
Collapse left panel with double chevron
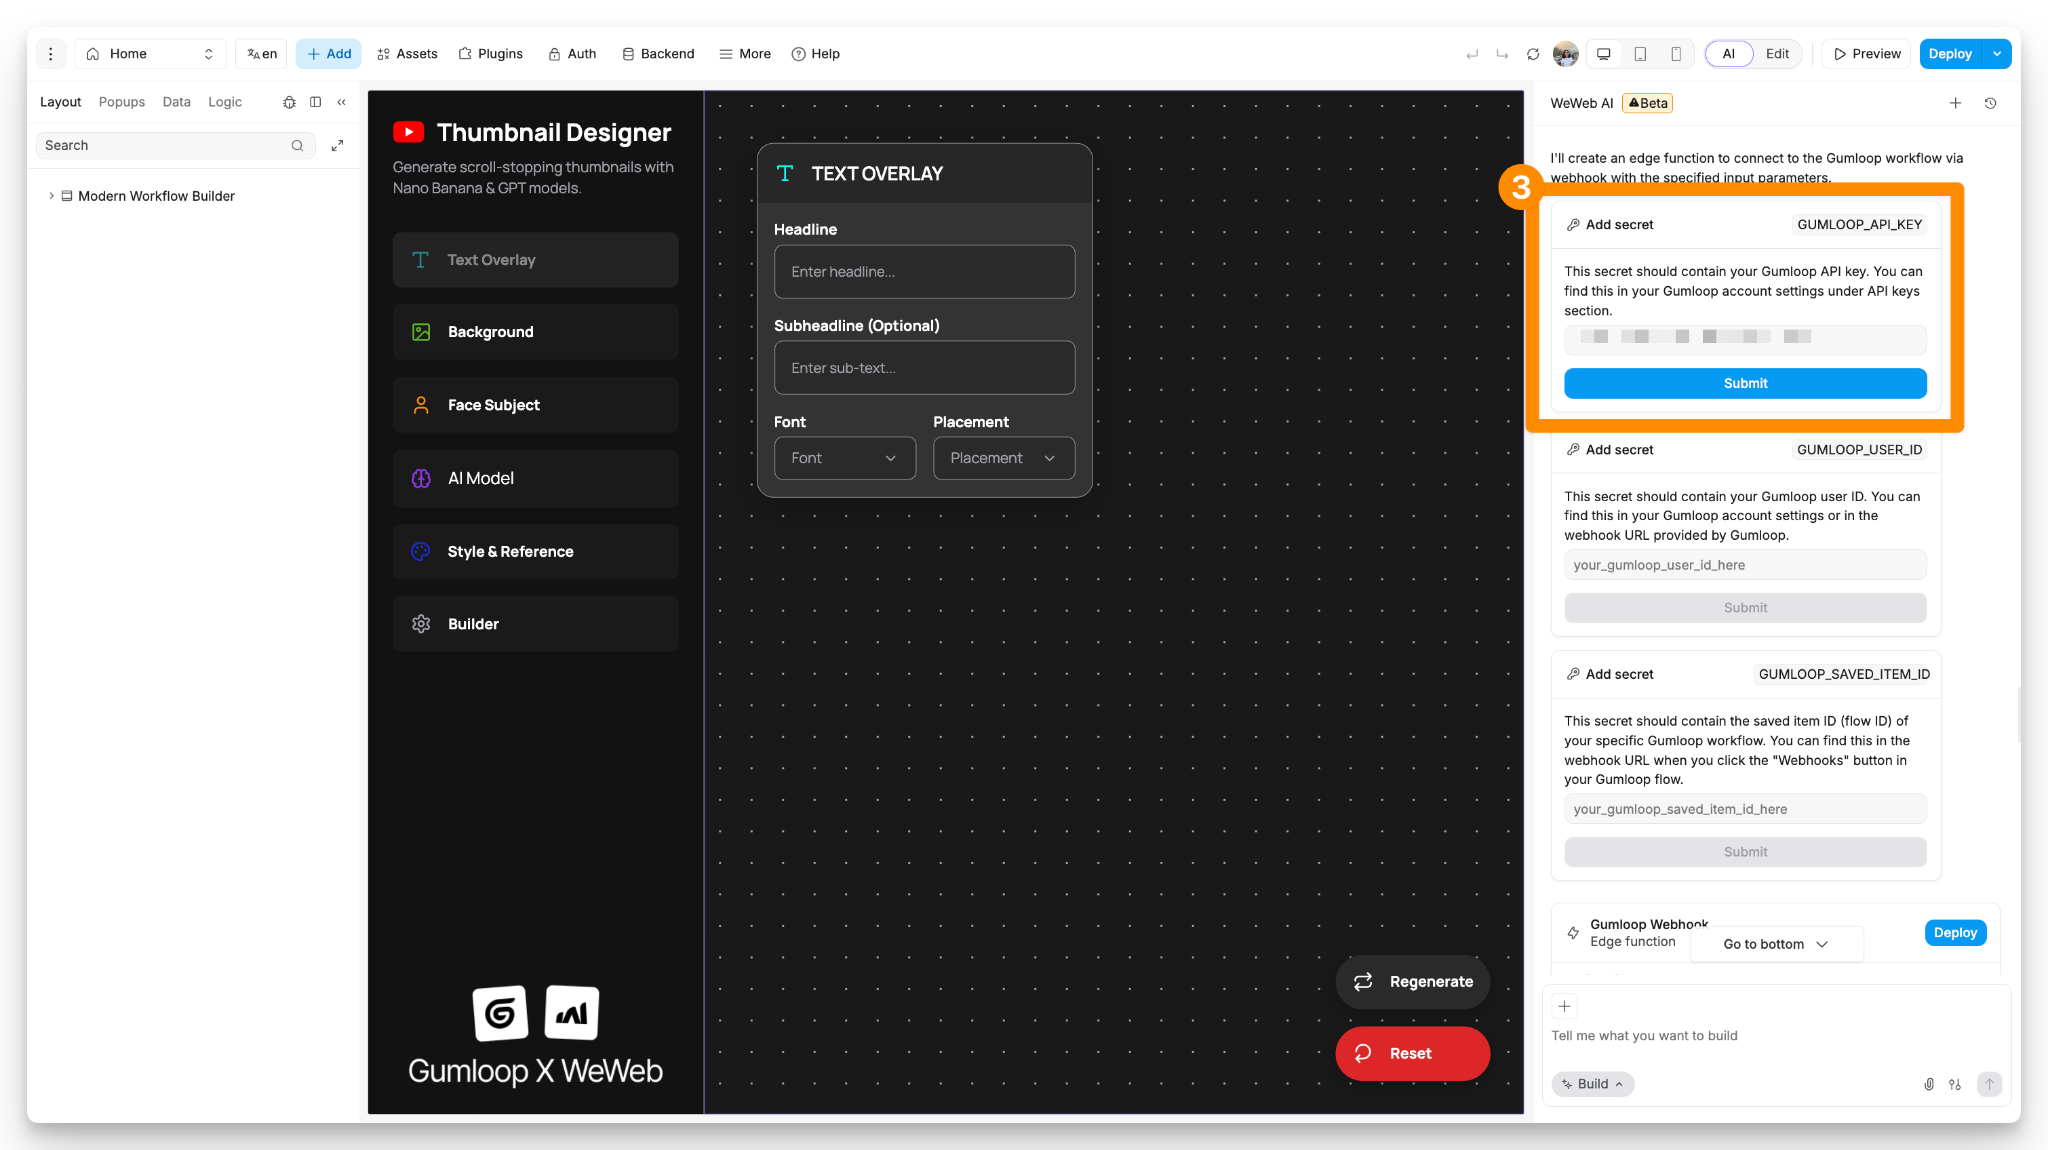pos(341,102)
